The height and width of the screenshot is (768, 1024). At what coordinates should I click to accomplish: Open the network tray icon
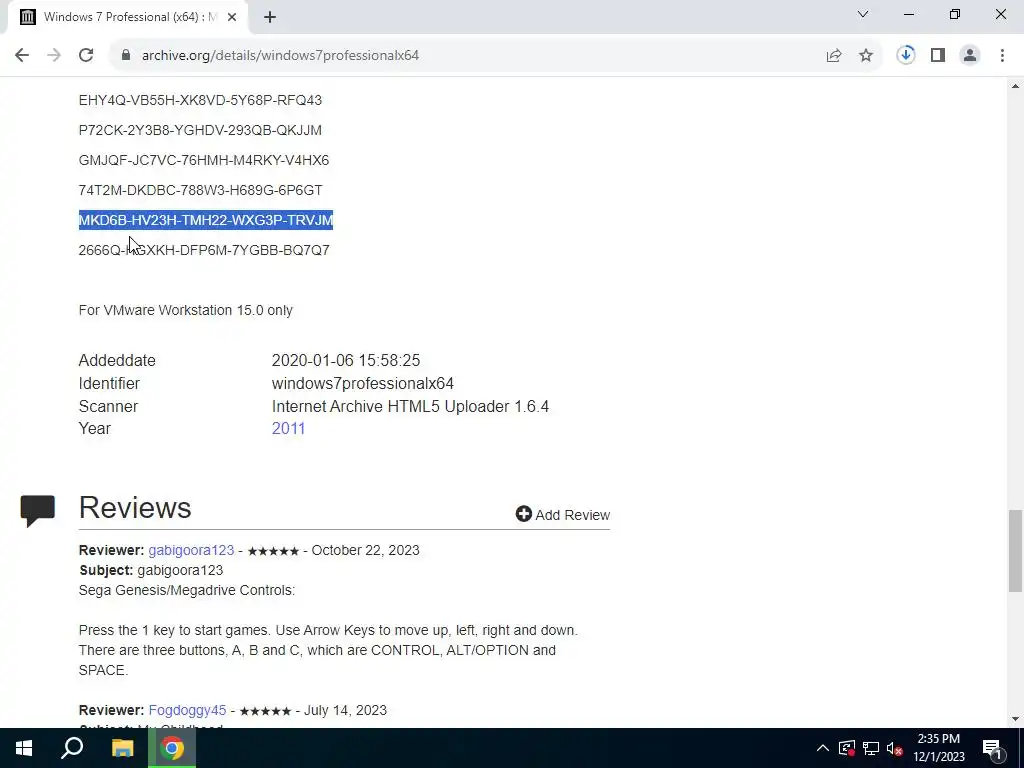871,748
